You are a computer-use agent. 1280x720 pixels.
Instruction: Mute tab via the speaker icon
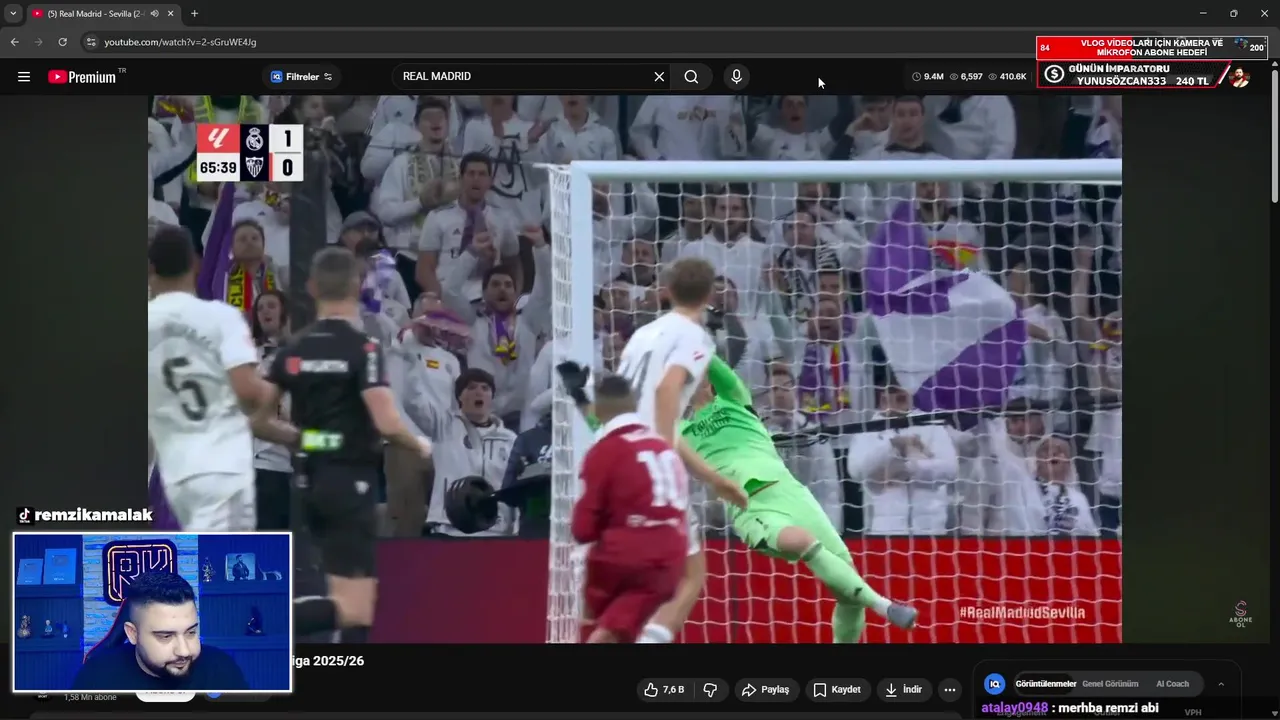point(154,13)
